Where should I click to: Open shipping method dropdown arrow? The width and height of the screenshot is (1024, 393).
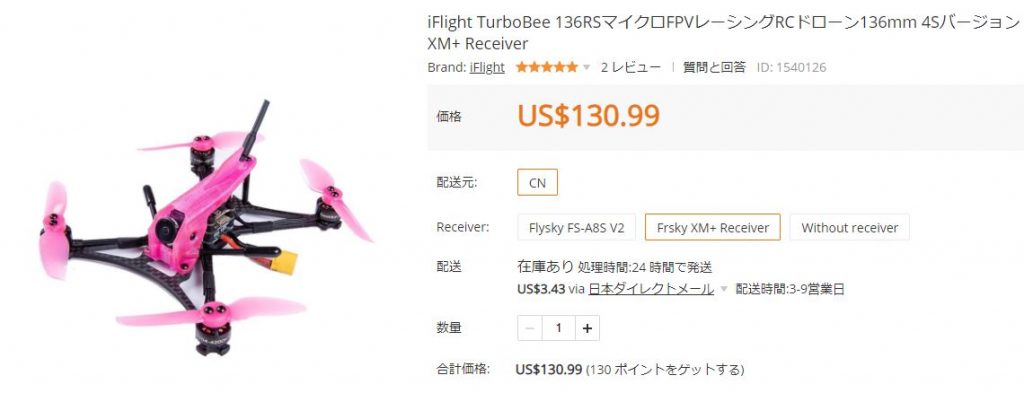tap(724, 289)
